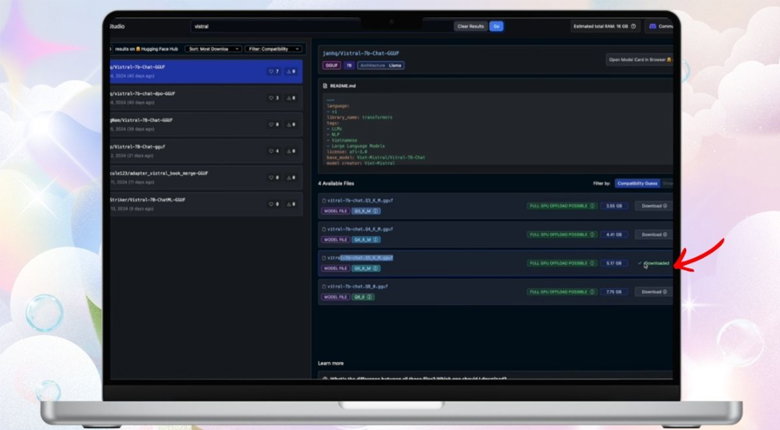Select the highlighted Vistral-7b-Chat-GGUF search result
Image resolution: width=780 pixels, height=430 pixels.
click(x=206, y=71)
